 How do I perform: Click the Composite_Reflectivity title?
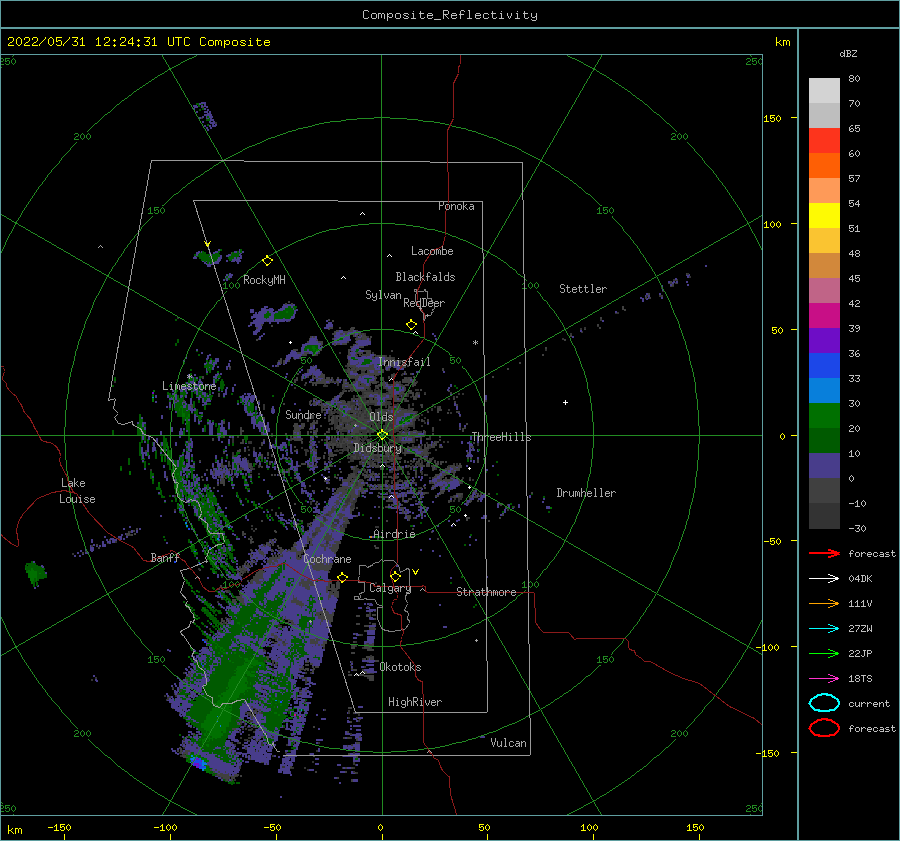click(x=450, y=15)
